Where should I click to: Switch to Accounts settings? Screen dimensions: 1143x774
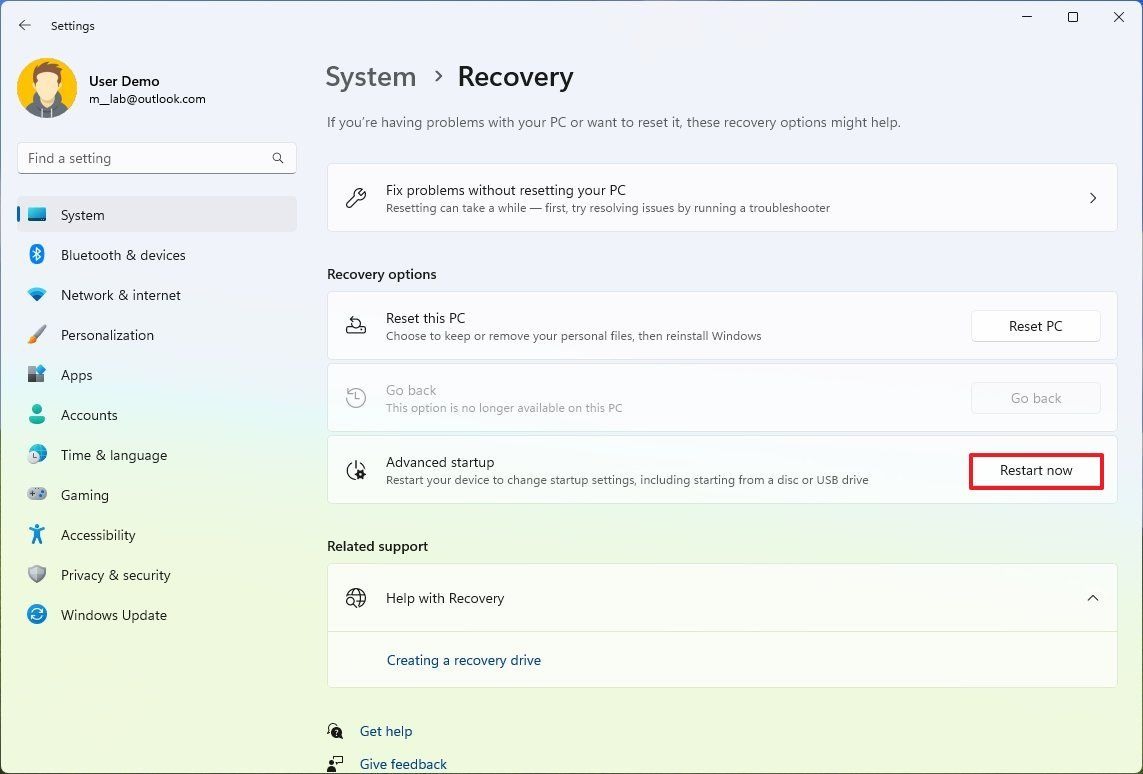[157, 415]
